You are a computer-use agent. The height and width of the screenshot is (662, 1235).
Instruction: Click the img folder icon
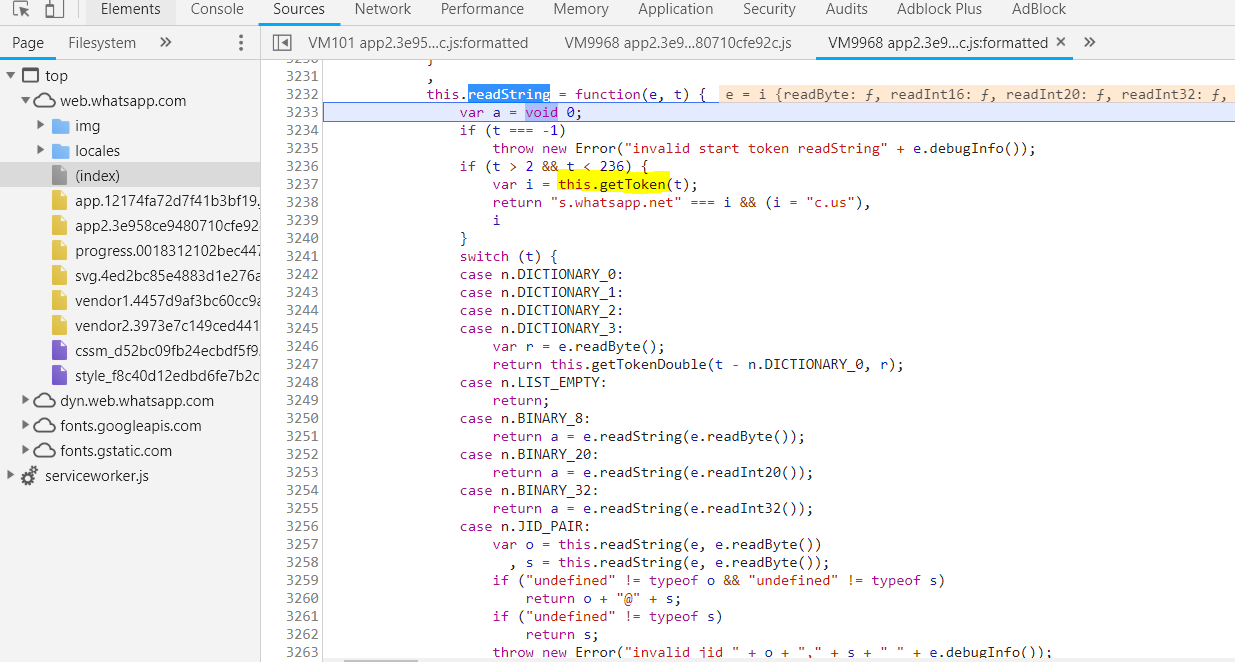pos(60,126)
